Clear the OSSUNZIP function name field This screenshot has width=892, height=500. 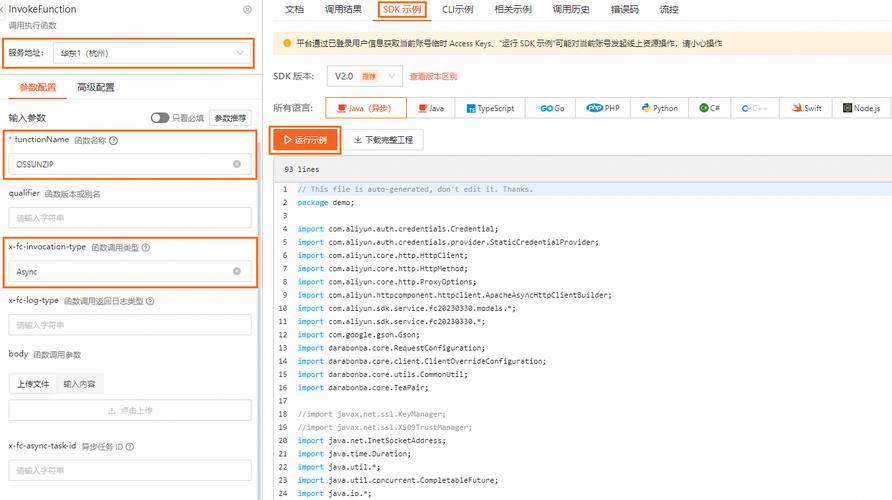(x=237, y=164)
